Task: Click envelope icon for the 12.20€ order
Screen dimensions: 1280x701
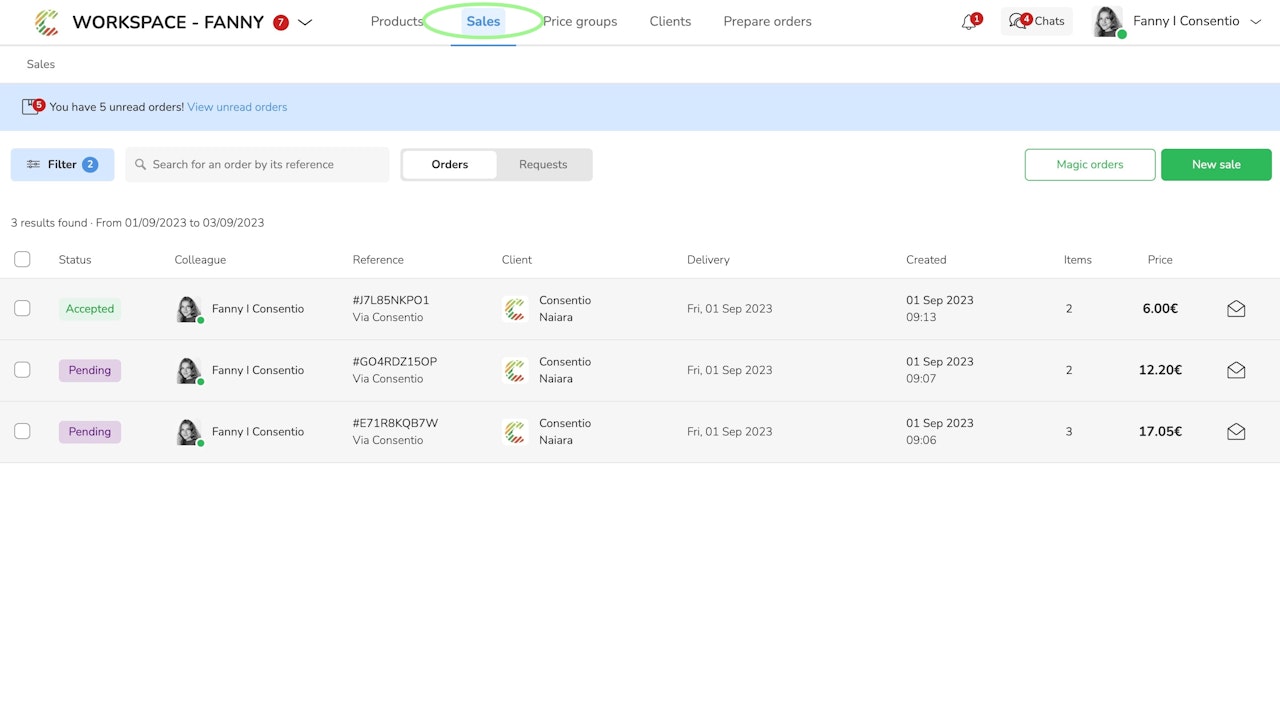Action: [x=1236, y=370]
